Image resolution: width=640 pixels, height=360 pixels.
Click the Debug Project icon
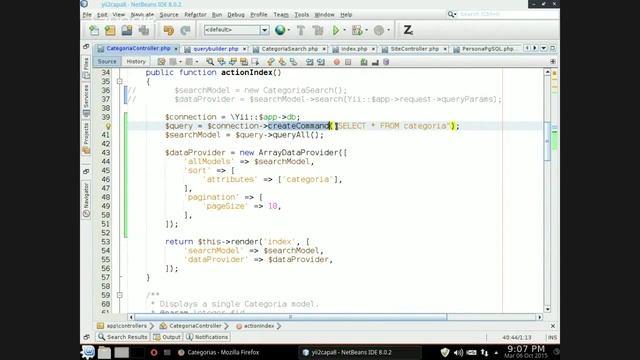click(x=357, y=30)
